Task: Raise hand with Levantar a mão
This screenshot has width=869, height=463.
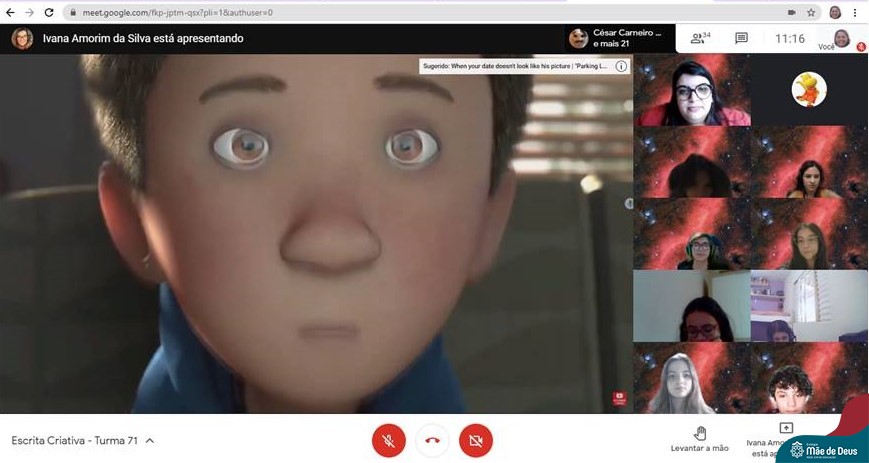Action: pos(699,438)
